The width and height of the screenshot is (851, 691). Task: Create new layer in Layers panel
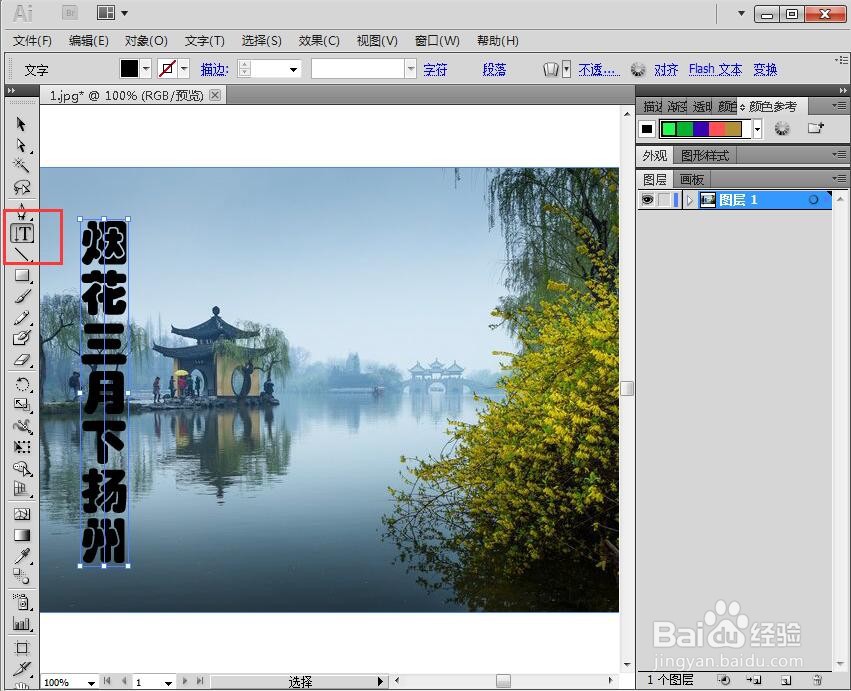(786, 680)
